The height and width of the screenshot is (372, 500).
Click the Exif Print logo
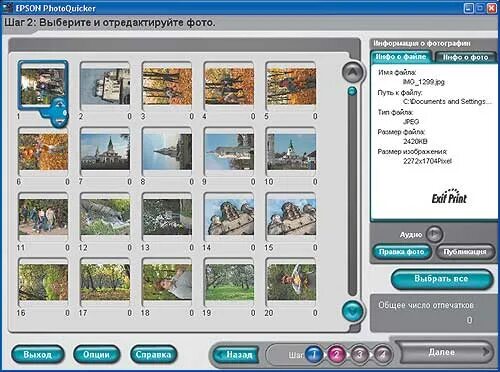point(449,197)
